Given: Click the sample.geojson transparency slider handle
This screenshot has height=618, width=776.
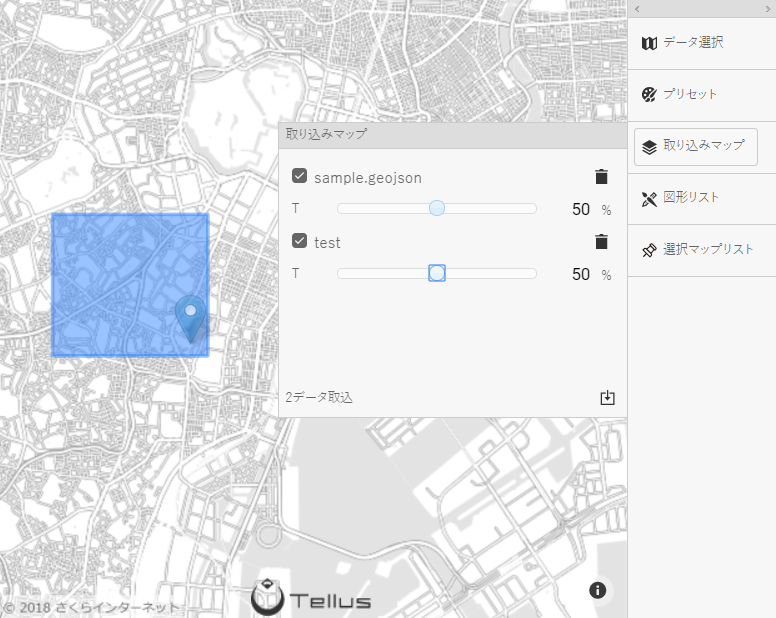Looking at the screenshot, I should (436, 208).
